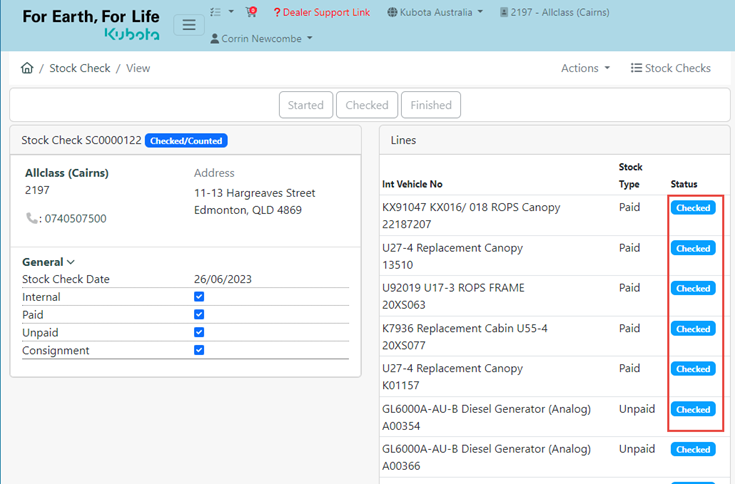The height and width of the screenshot is (484, 735).
Task: Click Checked status badge for KX91047 line
Action: (692, 208)
